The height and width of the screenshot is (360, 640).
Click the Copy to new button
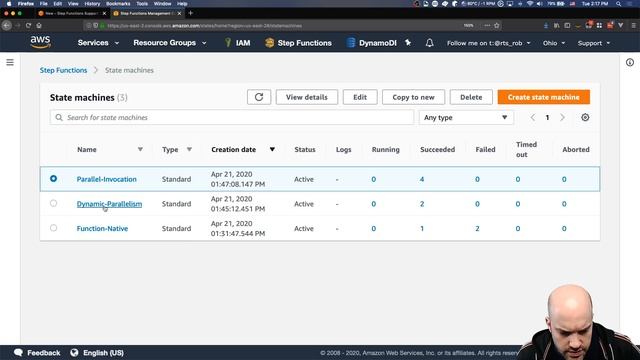413,97
